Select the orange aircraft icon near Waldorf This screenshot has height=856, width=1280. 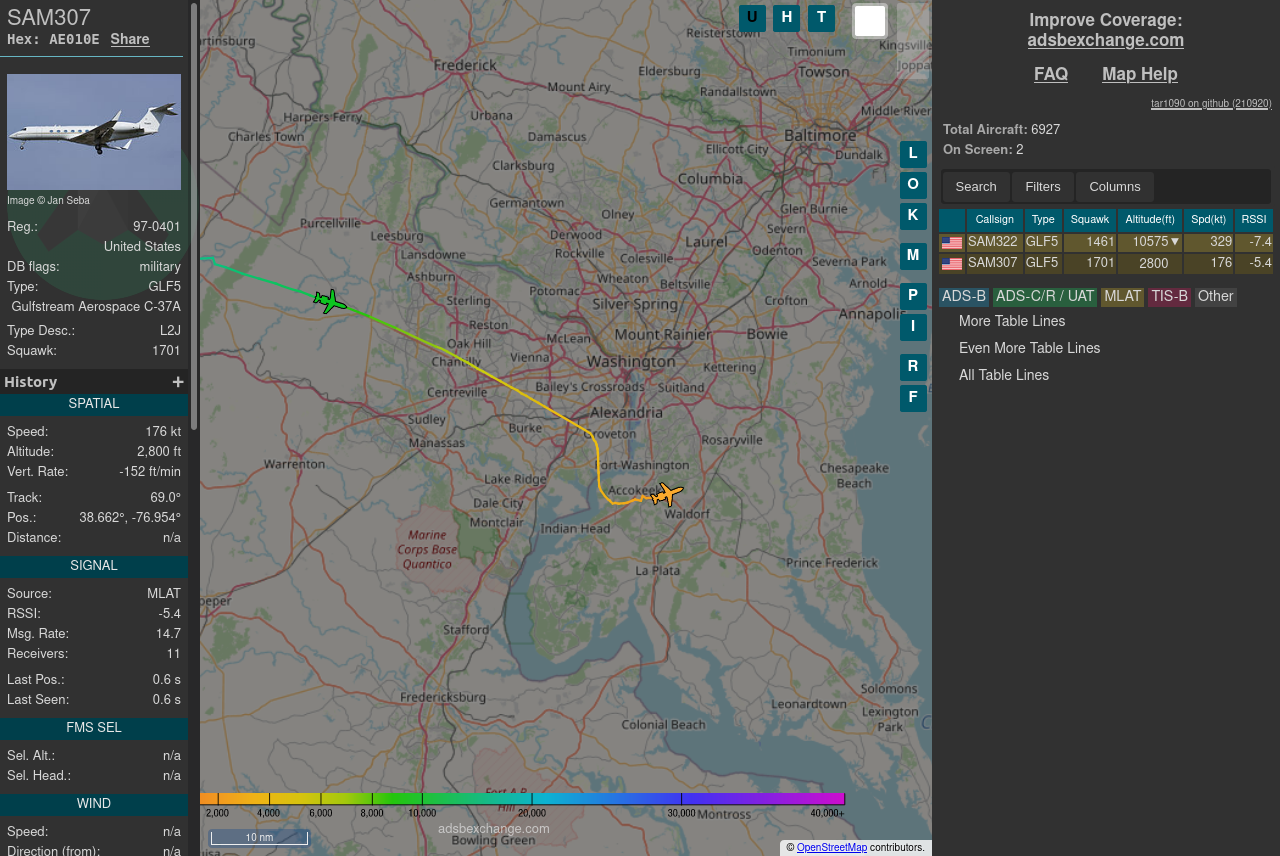click(x=667, y=494)
